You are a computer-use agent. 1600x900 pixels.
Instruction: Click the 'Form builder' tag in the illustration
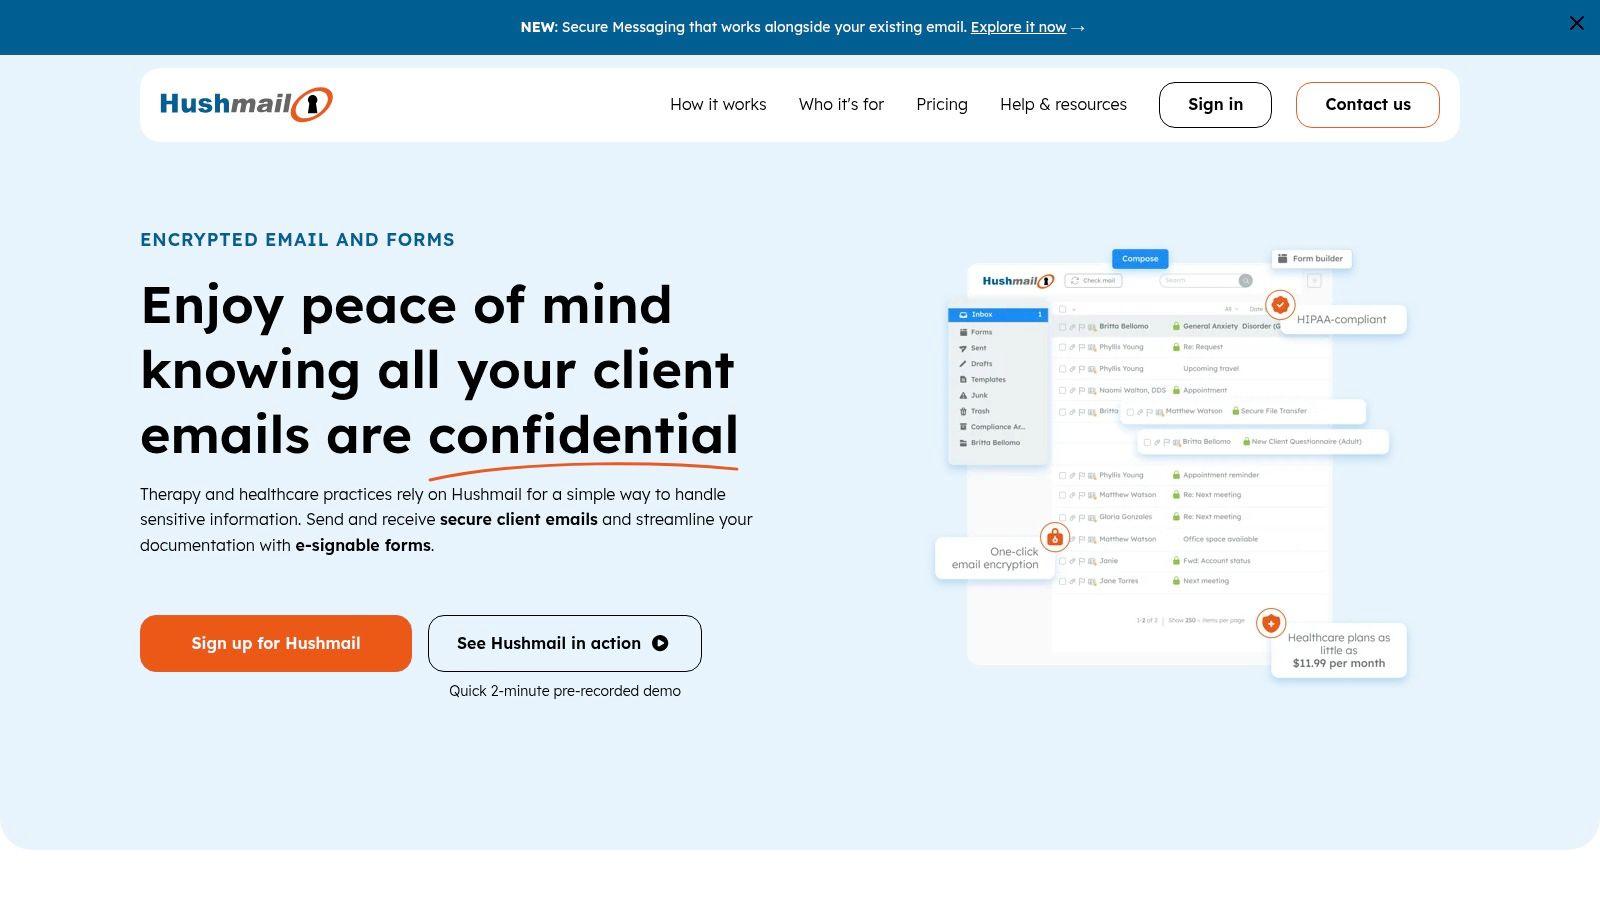pos(1311,259)
